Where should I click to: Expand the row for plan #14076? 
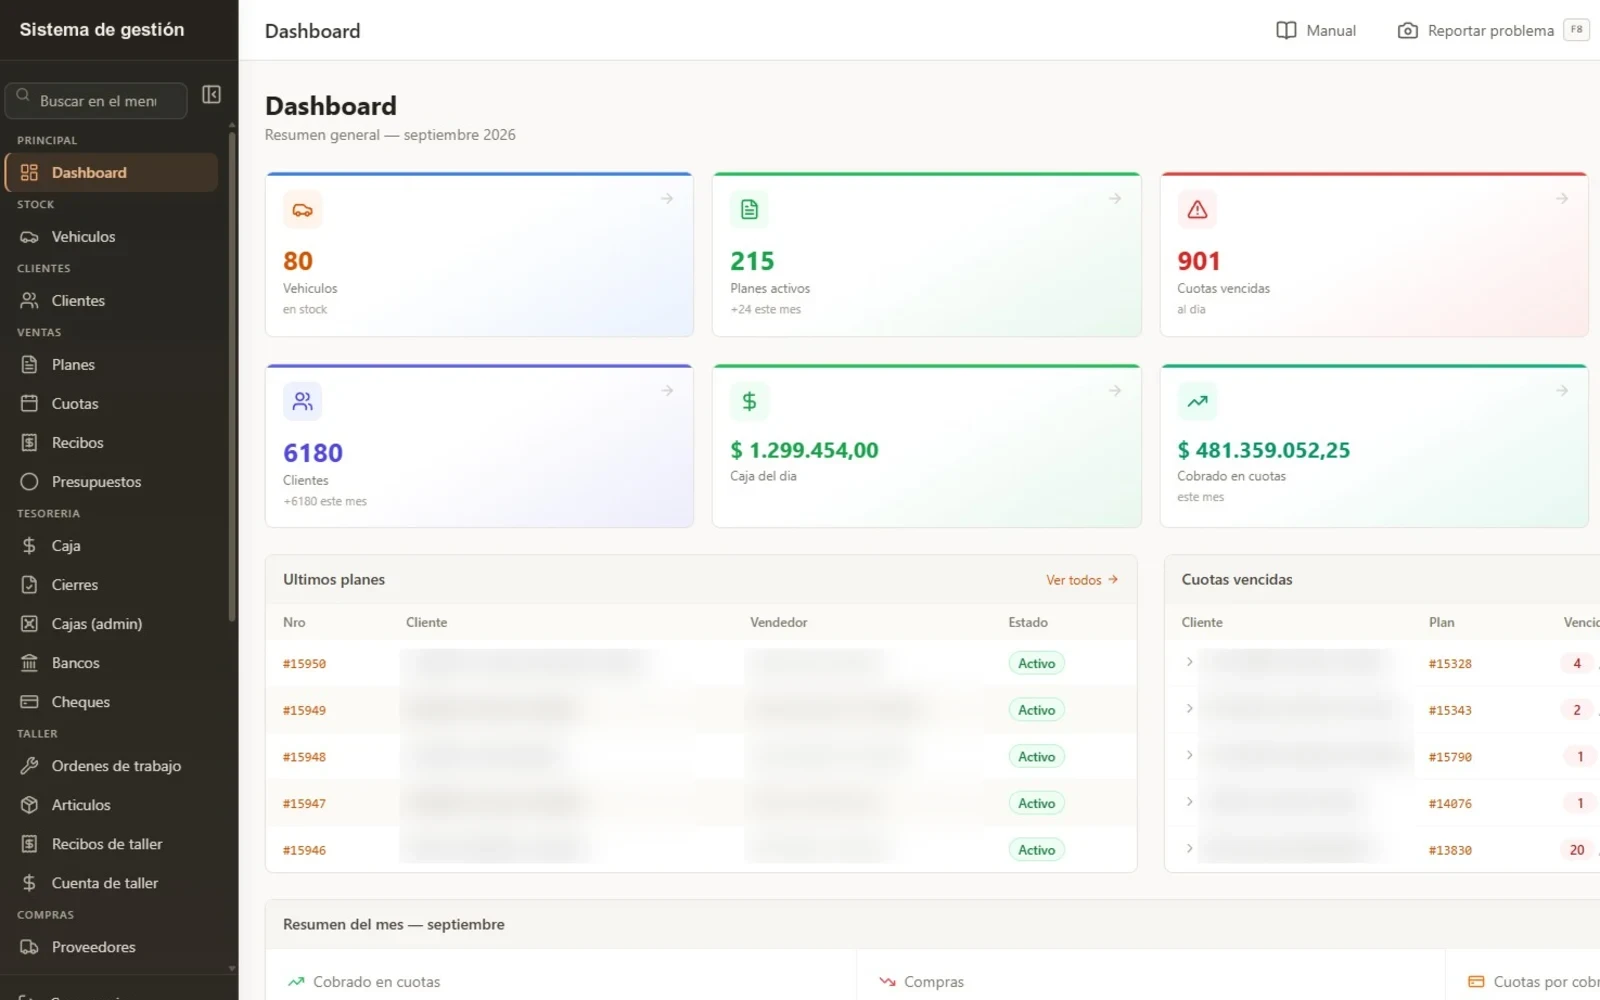pyautogui.click(x=1189, y=801)
